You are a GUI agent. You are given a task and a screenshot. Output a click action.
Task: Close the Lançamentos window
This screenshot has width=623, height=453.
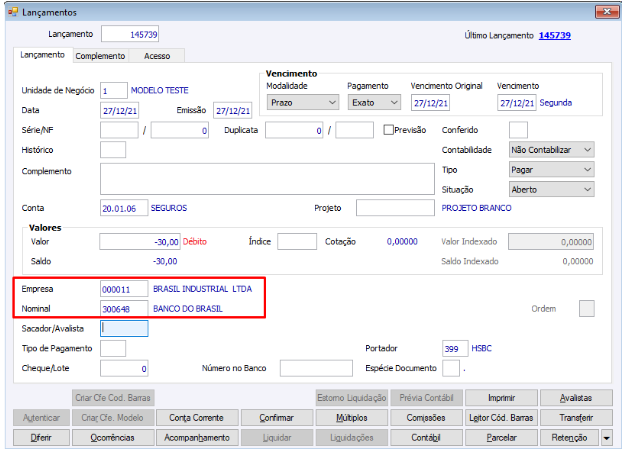coord(607,12)
